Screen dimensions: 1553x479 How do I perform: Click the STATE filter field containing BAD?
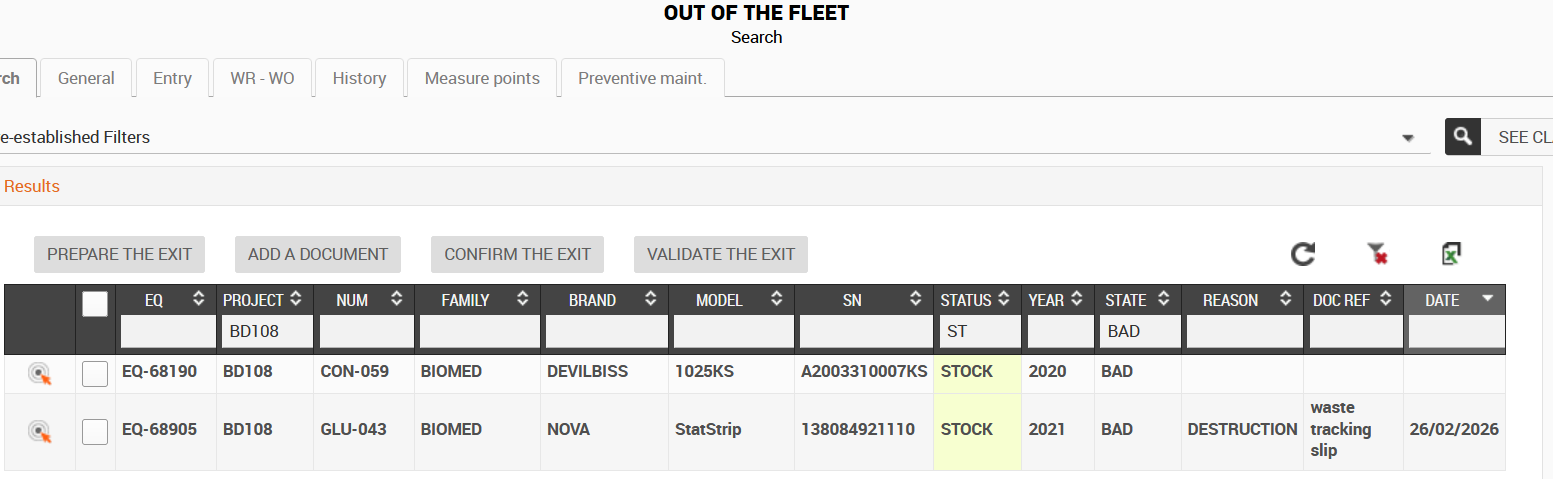[1139, 331]
